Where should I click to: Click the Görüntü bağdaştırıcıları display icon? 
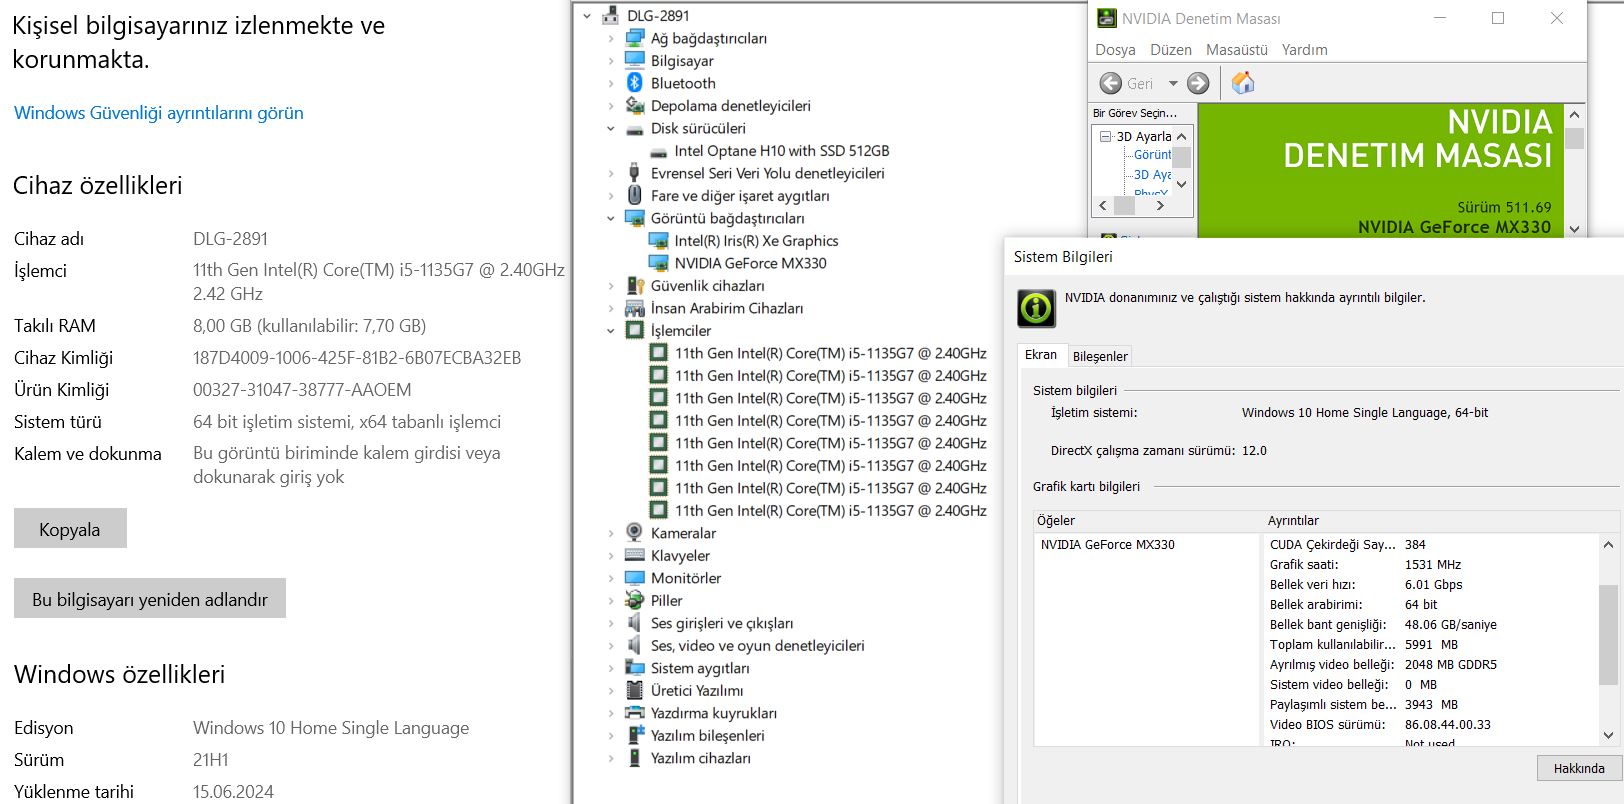coord(634,218)
